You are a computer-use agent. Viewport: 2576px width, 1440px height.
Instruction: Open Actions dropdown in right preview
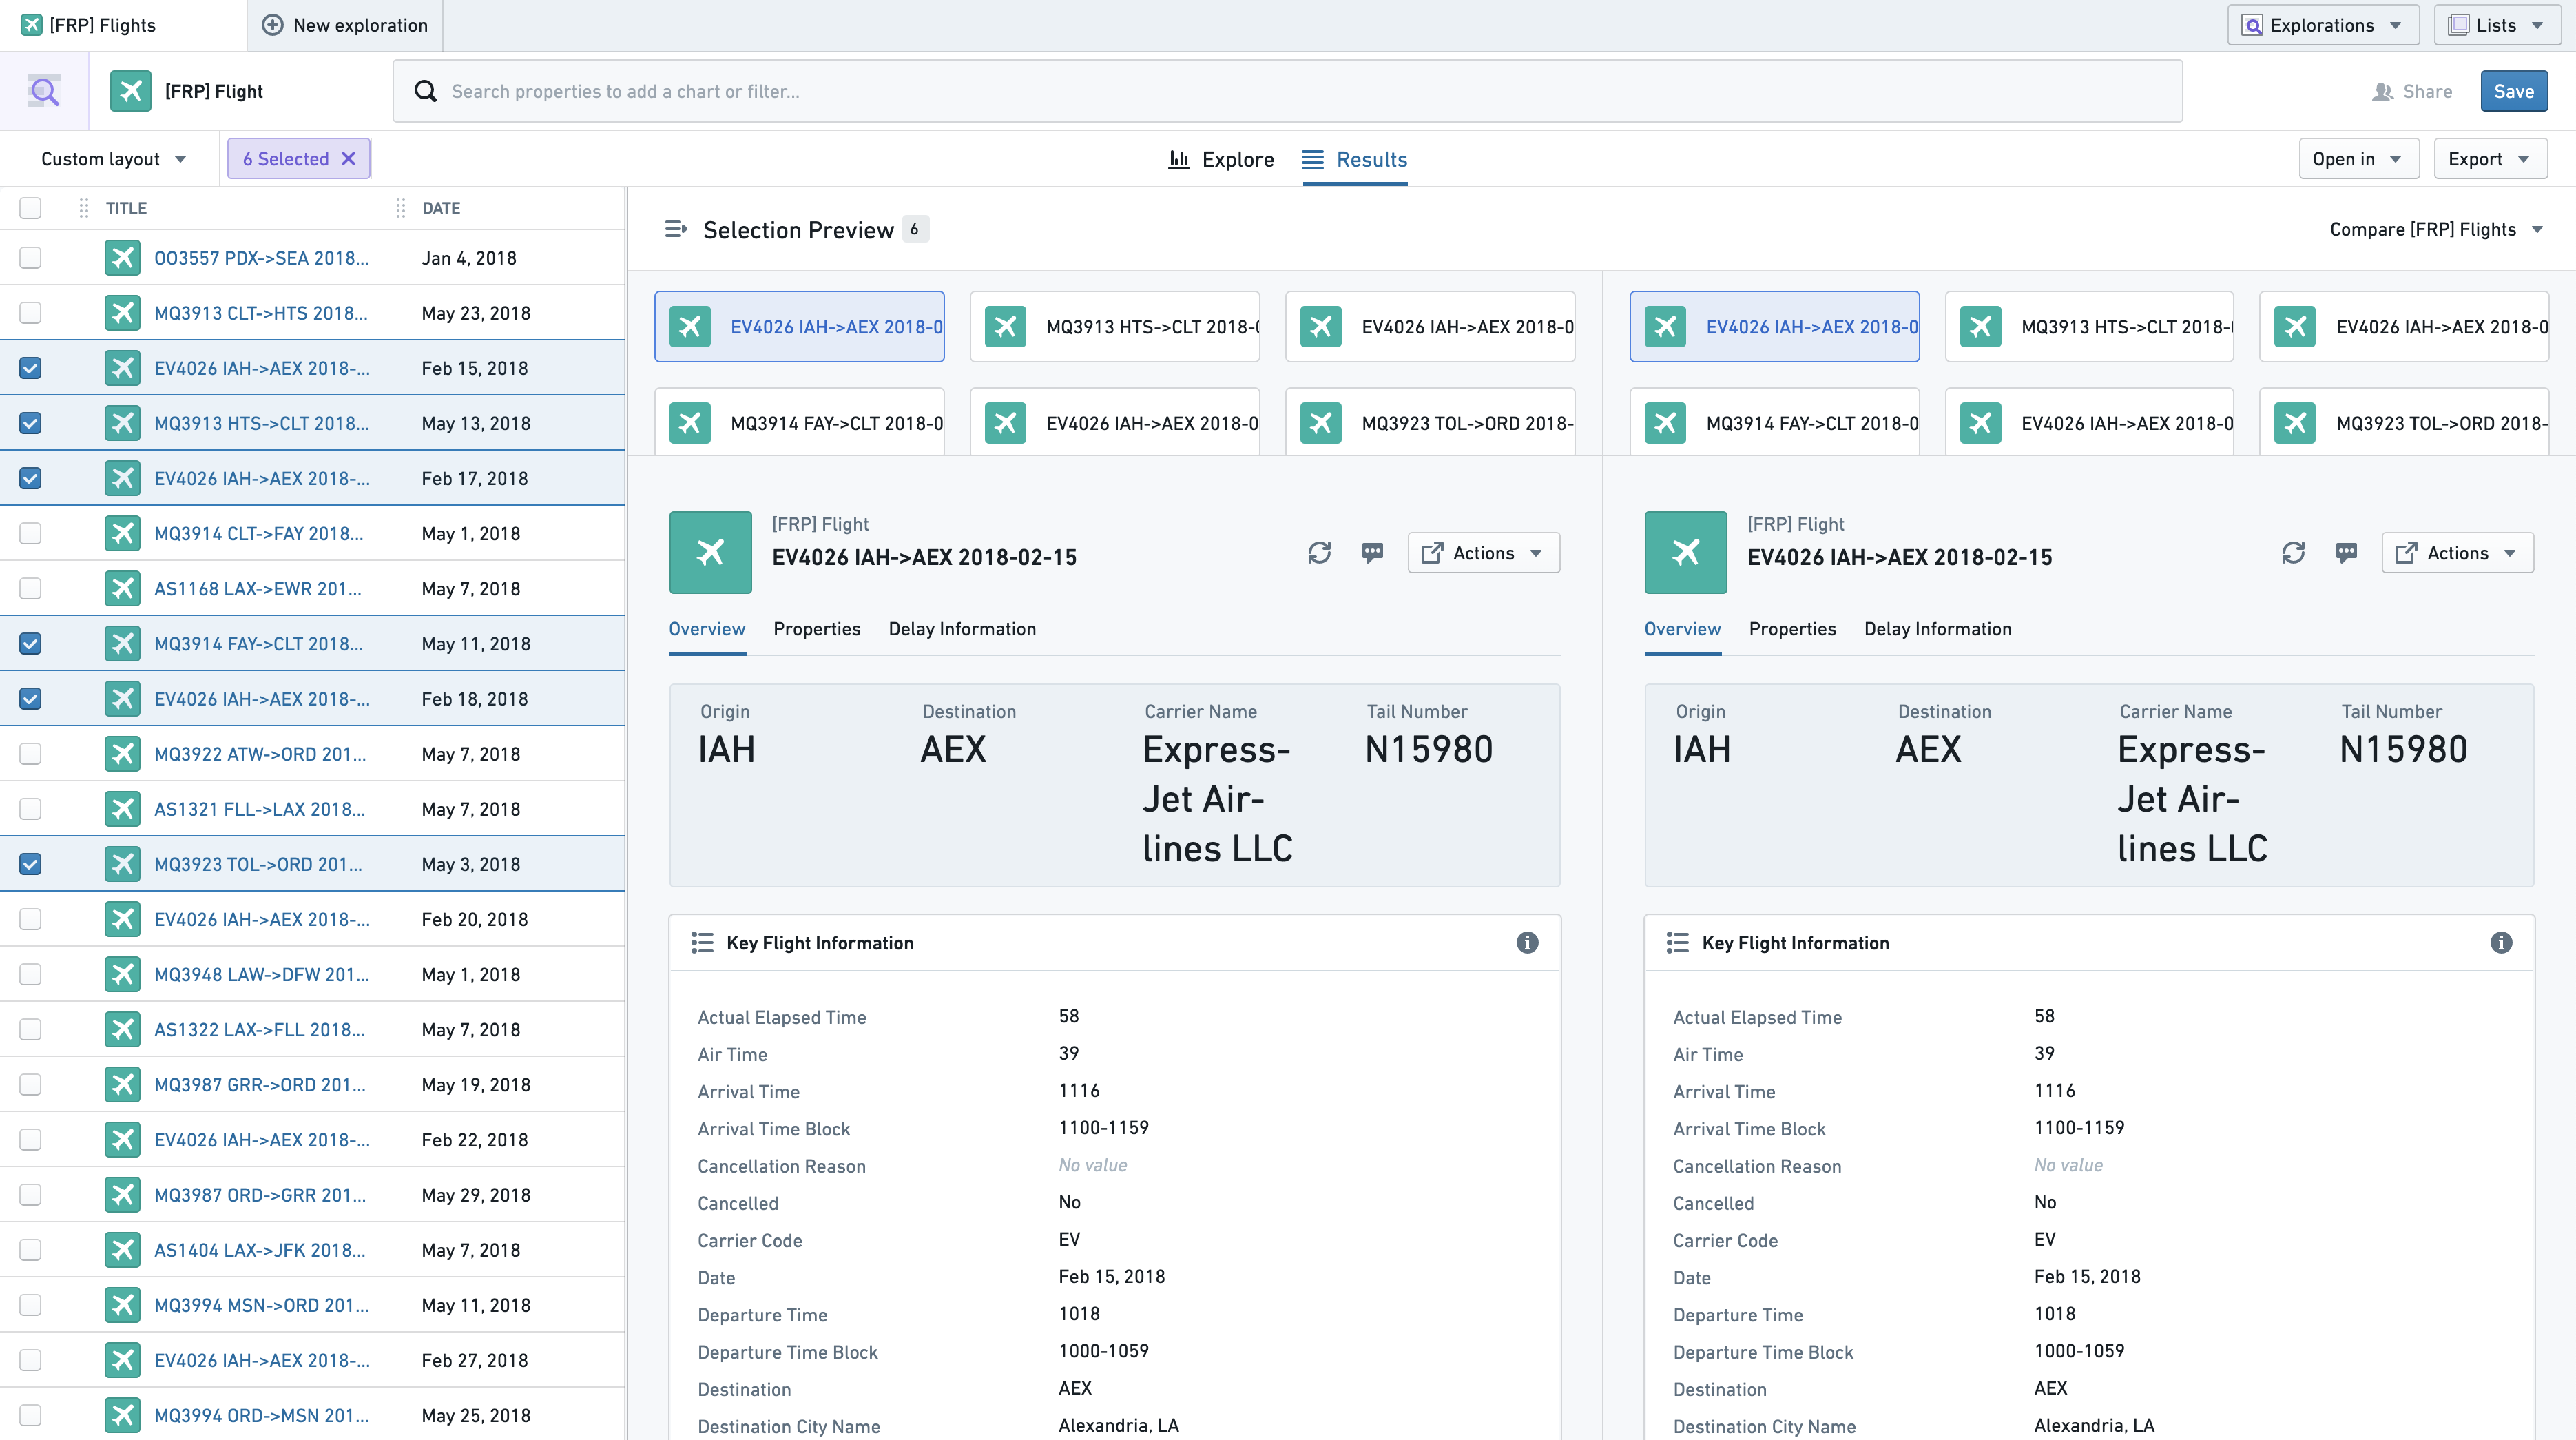(x=2457, y=553)
